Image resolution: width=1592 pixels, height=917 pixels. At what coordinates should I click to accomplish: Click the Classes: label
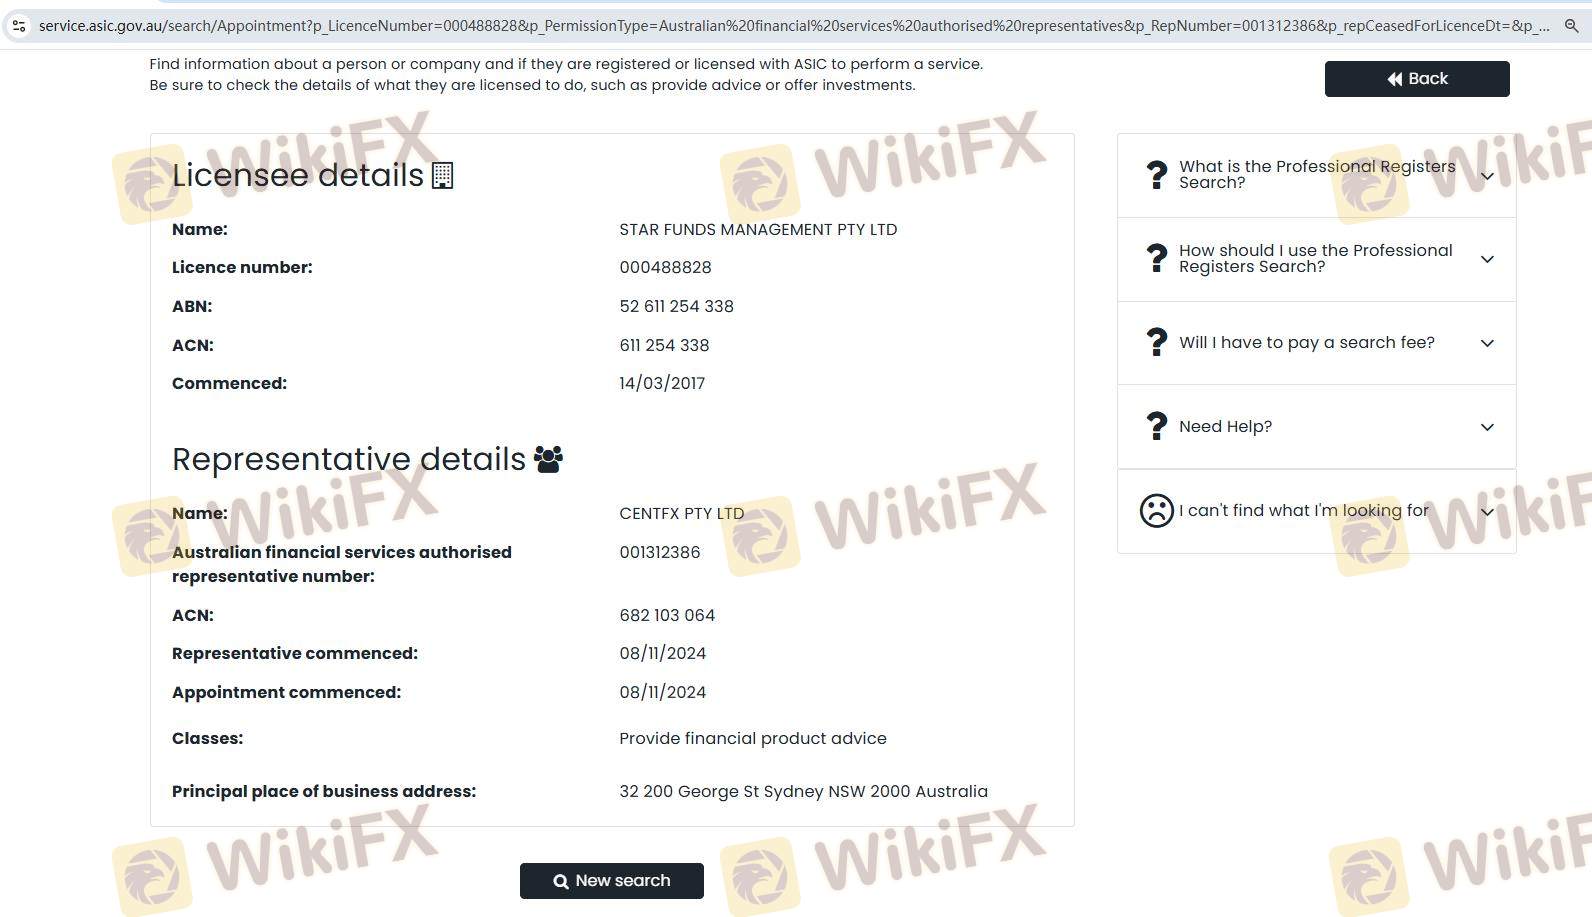(208, 739)
